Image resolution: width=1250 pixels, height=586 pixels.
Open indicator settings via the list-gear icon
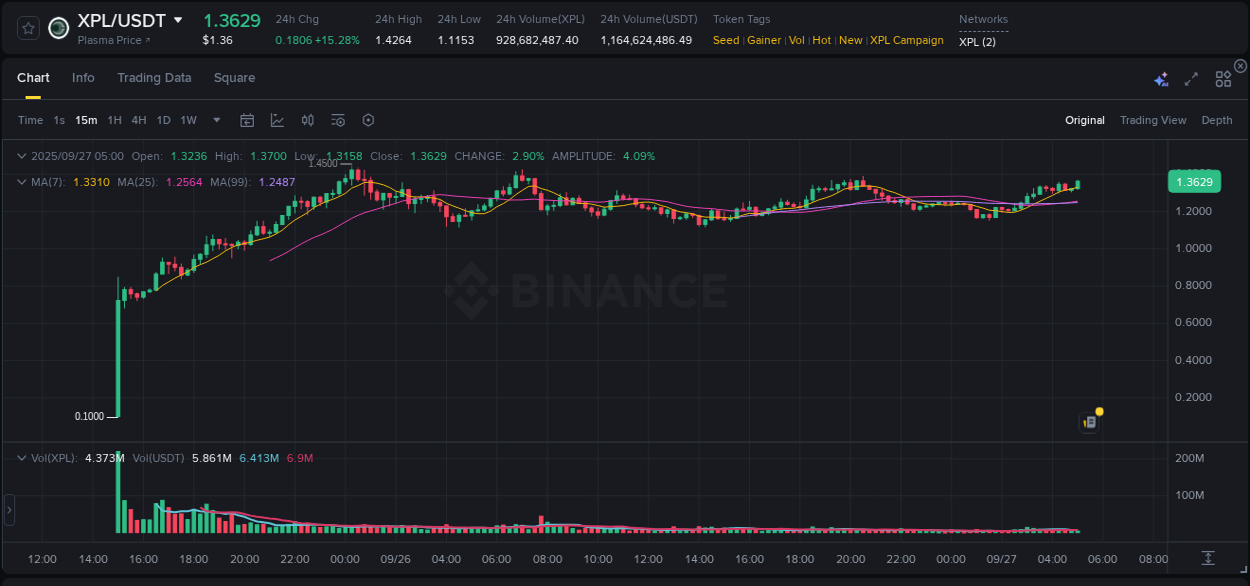338,119
